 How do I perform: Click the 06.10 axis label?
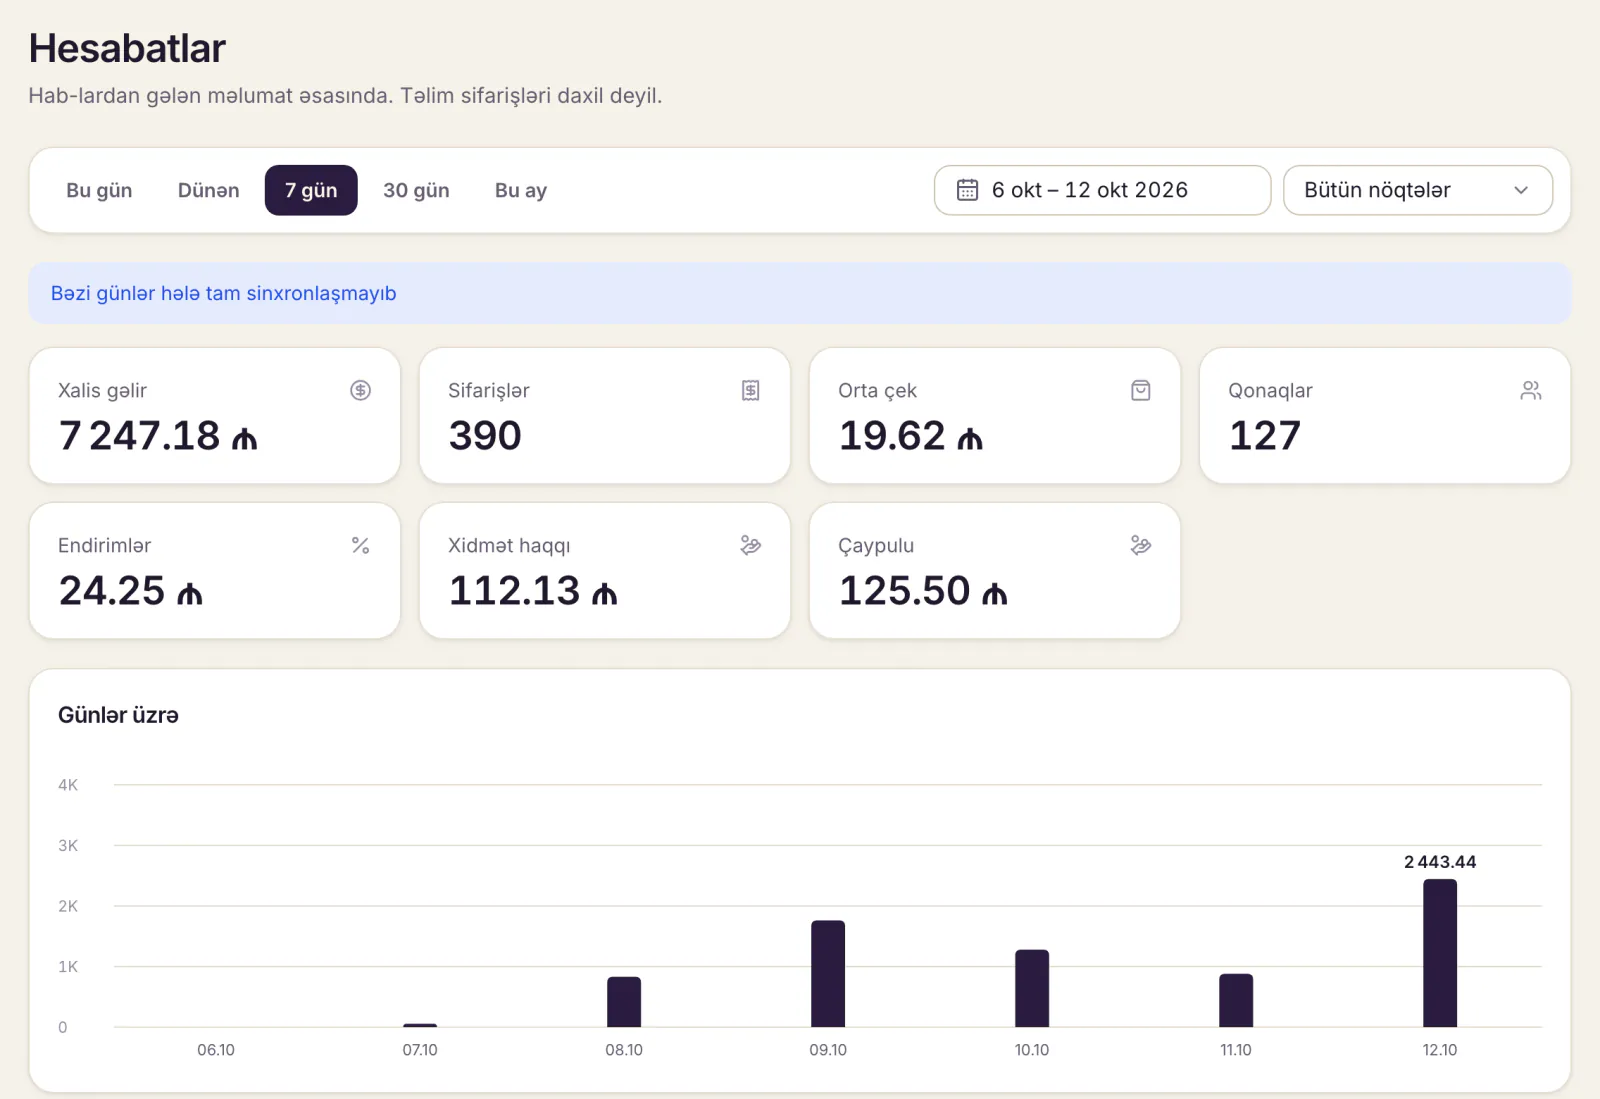pos(216,1050)
